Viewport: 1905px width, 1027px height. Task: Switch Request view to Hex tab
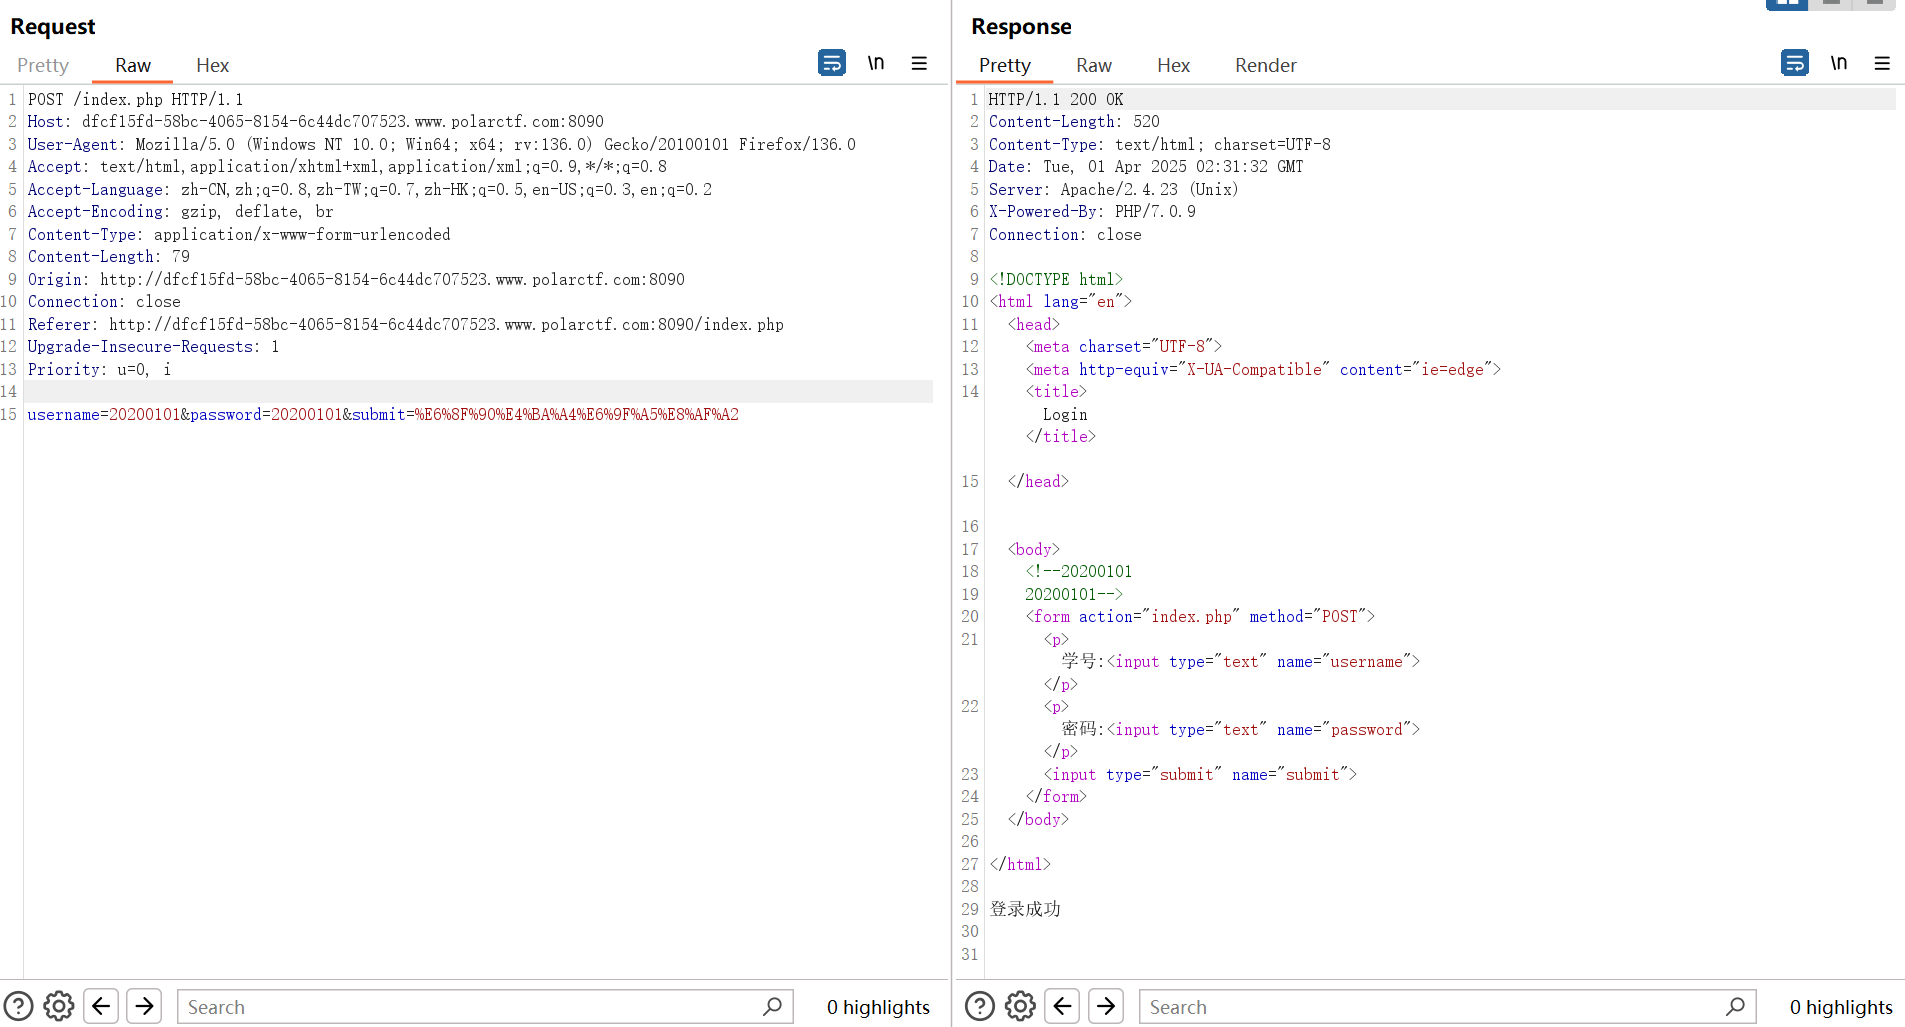click(x=212, y=65)
